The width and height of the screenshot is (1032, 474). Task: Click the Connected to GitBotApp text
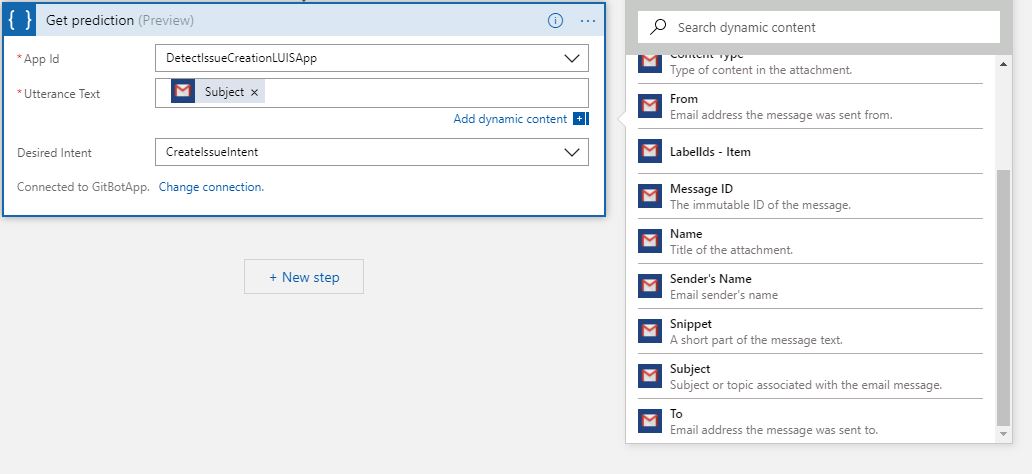[x=84, y=187]
